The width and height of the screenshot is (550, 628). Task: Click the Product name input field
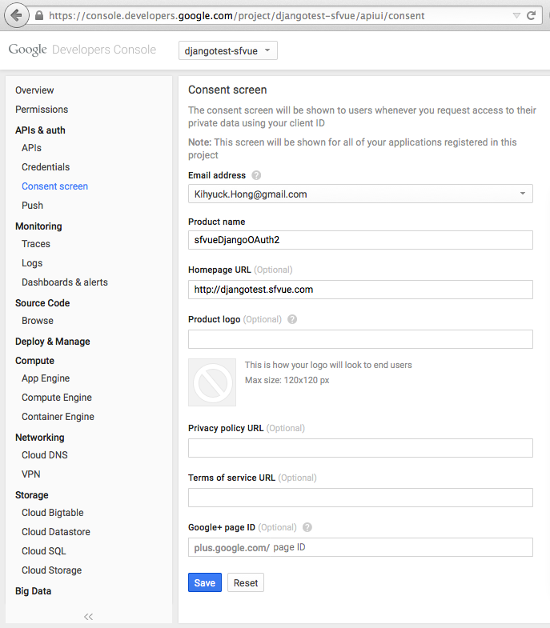pos(360,240)
